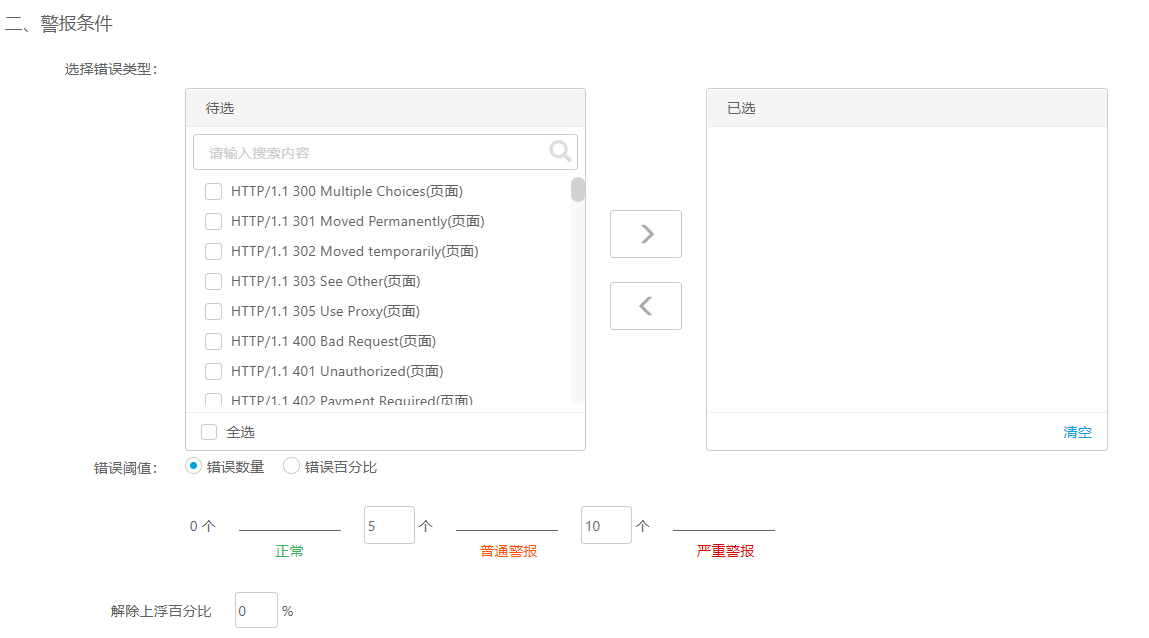This screenshot has width=1149, height=638.
Task: Select HTTP/1.1 303 See Other checkbox
Action: [x=213, y=282]
